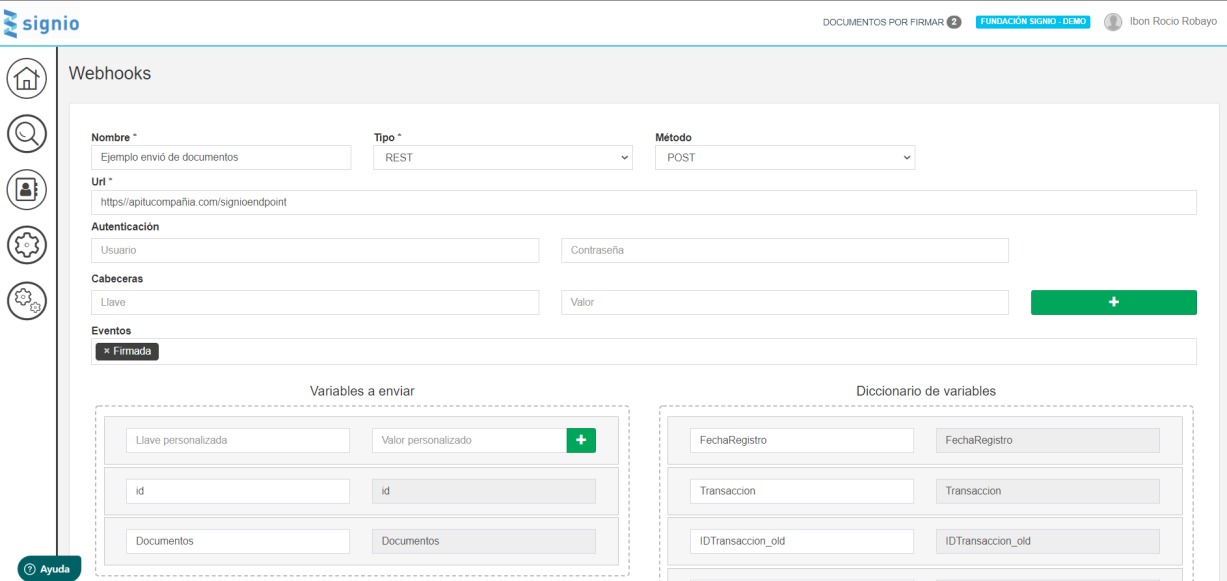The image size is (1227, 581).
Task: Open the Ibon Rocio Robayo user menu
Action: coord(1173,21)
